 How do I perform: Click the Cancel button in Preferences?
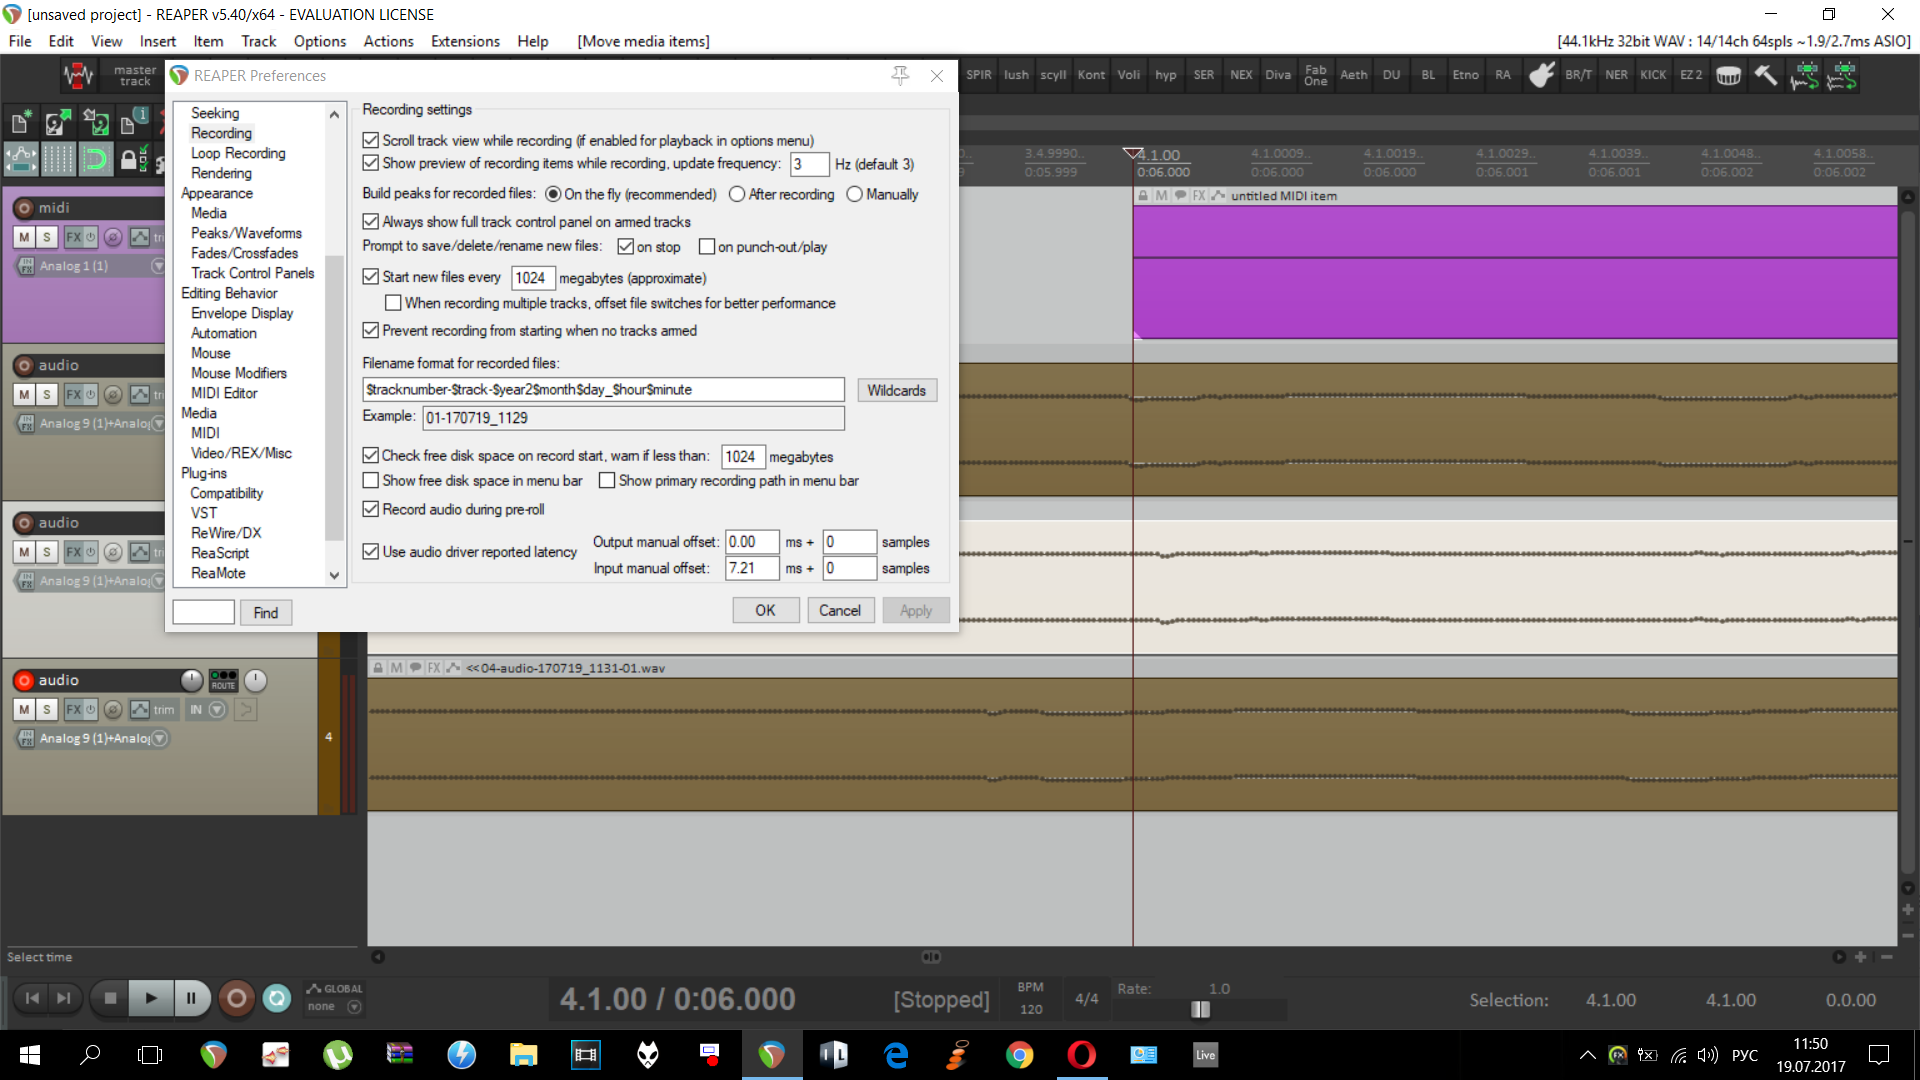[x=840, y=610]
